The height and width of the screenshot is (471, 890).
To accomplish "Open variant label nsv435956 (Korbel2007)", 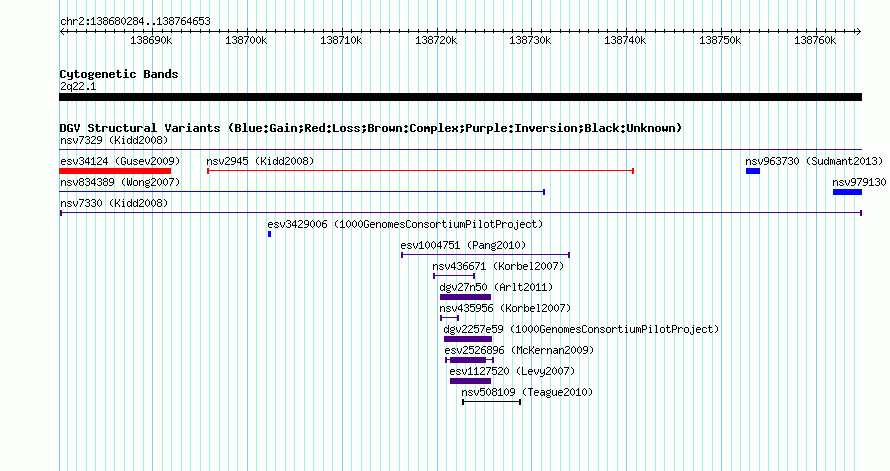I will (505, 308).
